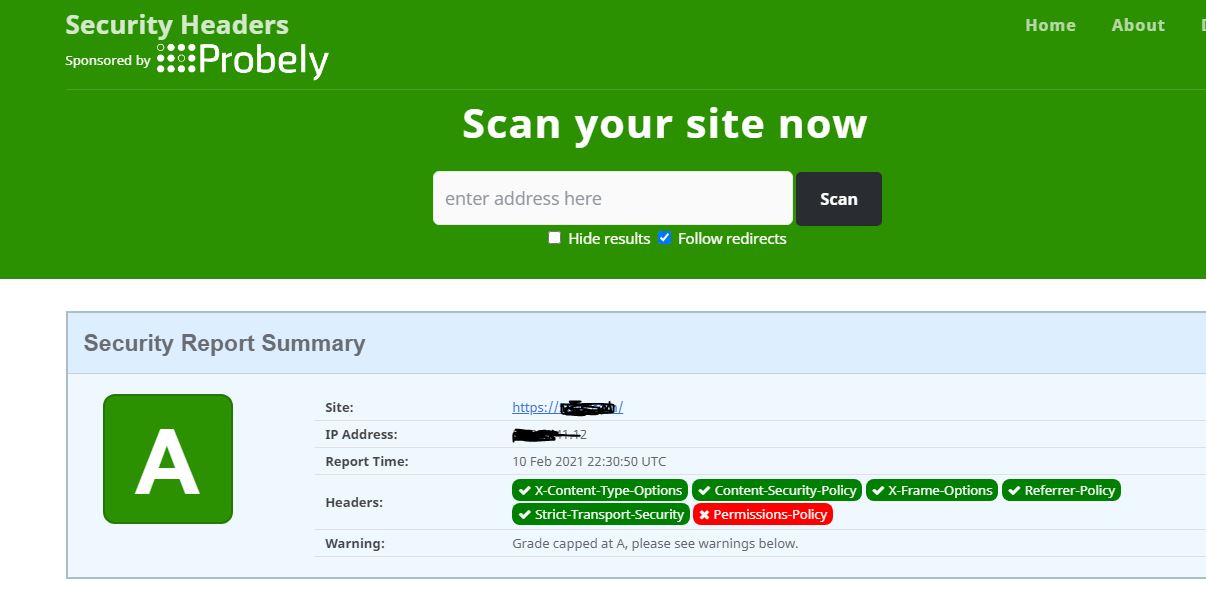Open the Home menu item
The height and width of the screenshot is (594, 1206).
[x=1050, y=25]
